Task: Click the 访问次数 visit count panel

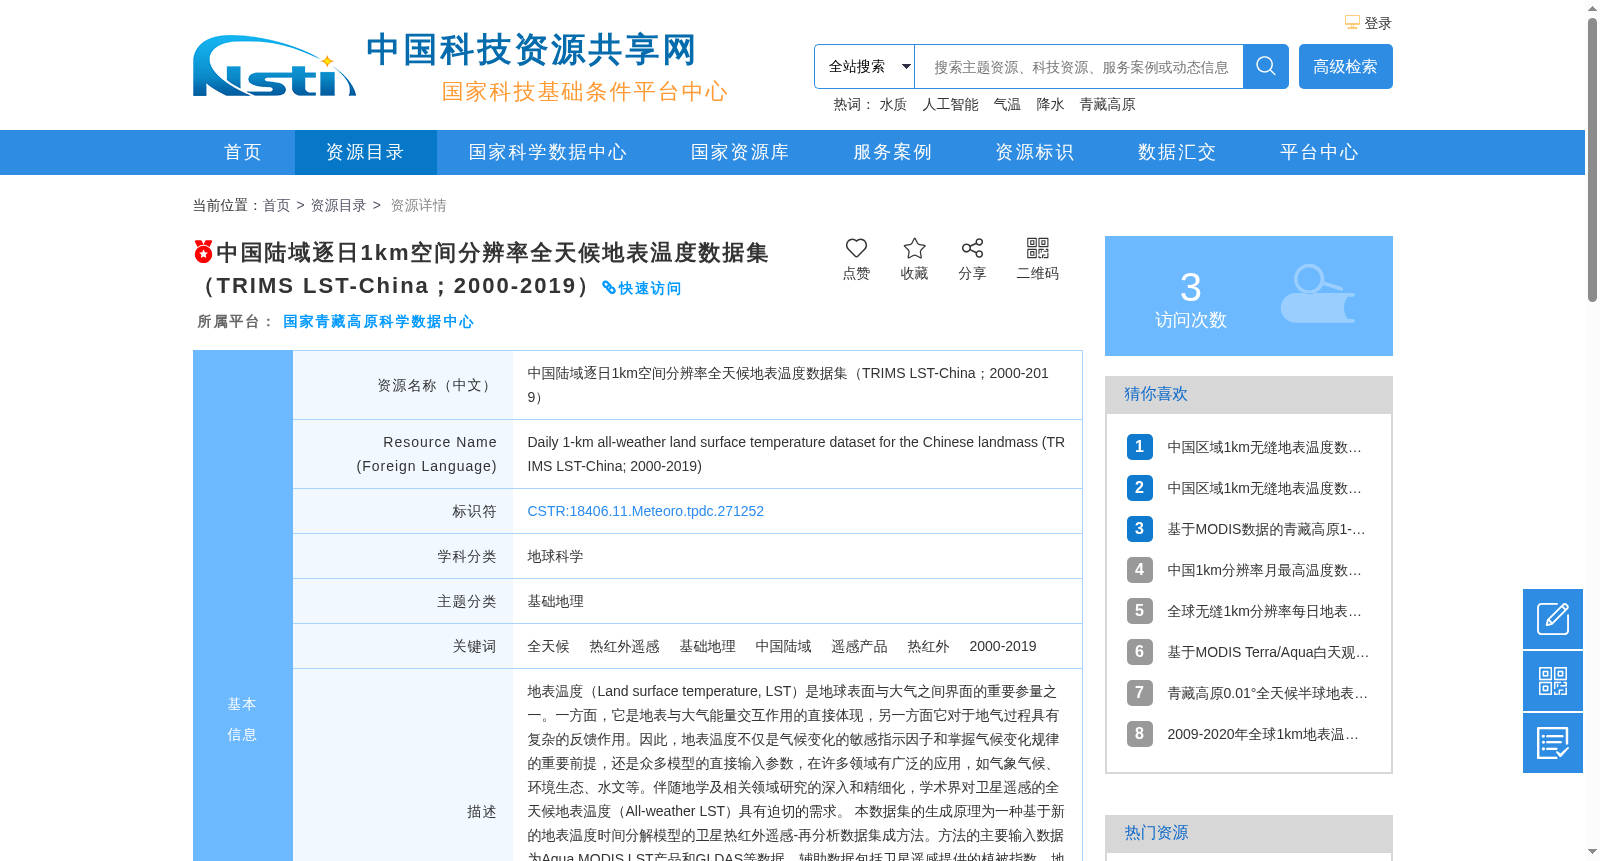Action: click(x=1249, y=296)
